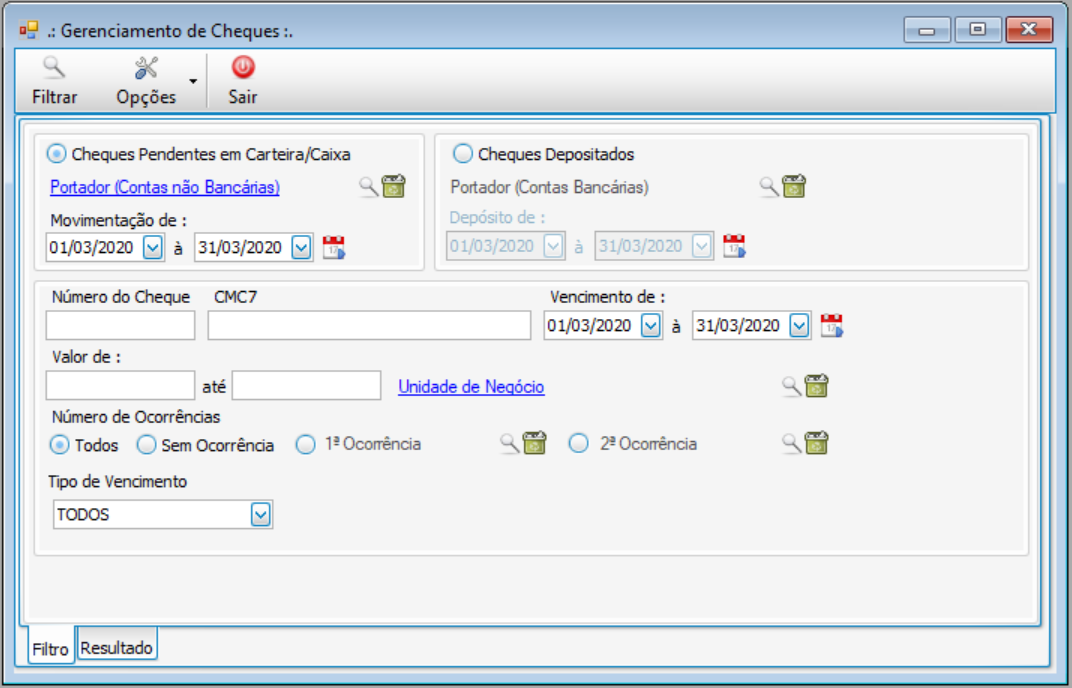
Task: Click clear bin icon beside 2ª Ocorrência
Action: (x=817, y=443)
